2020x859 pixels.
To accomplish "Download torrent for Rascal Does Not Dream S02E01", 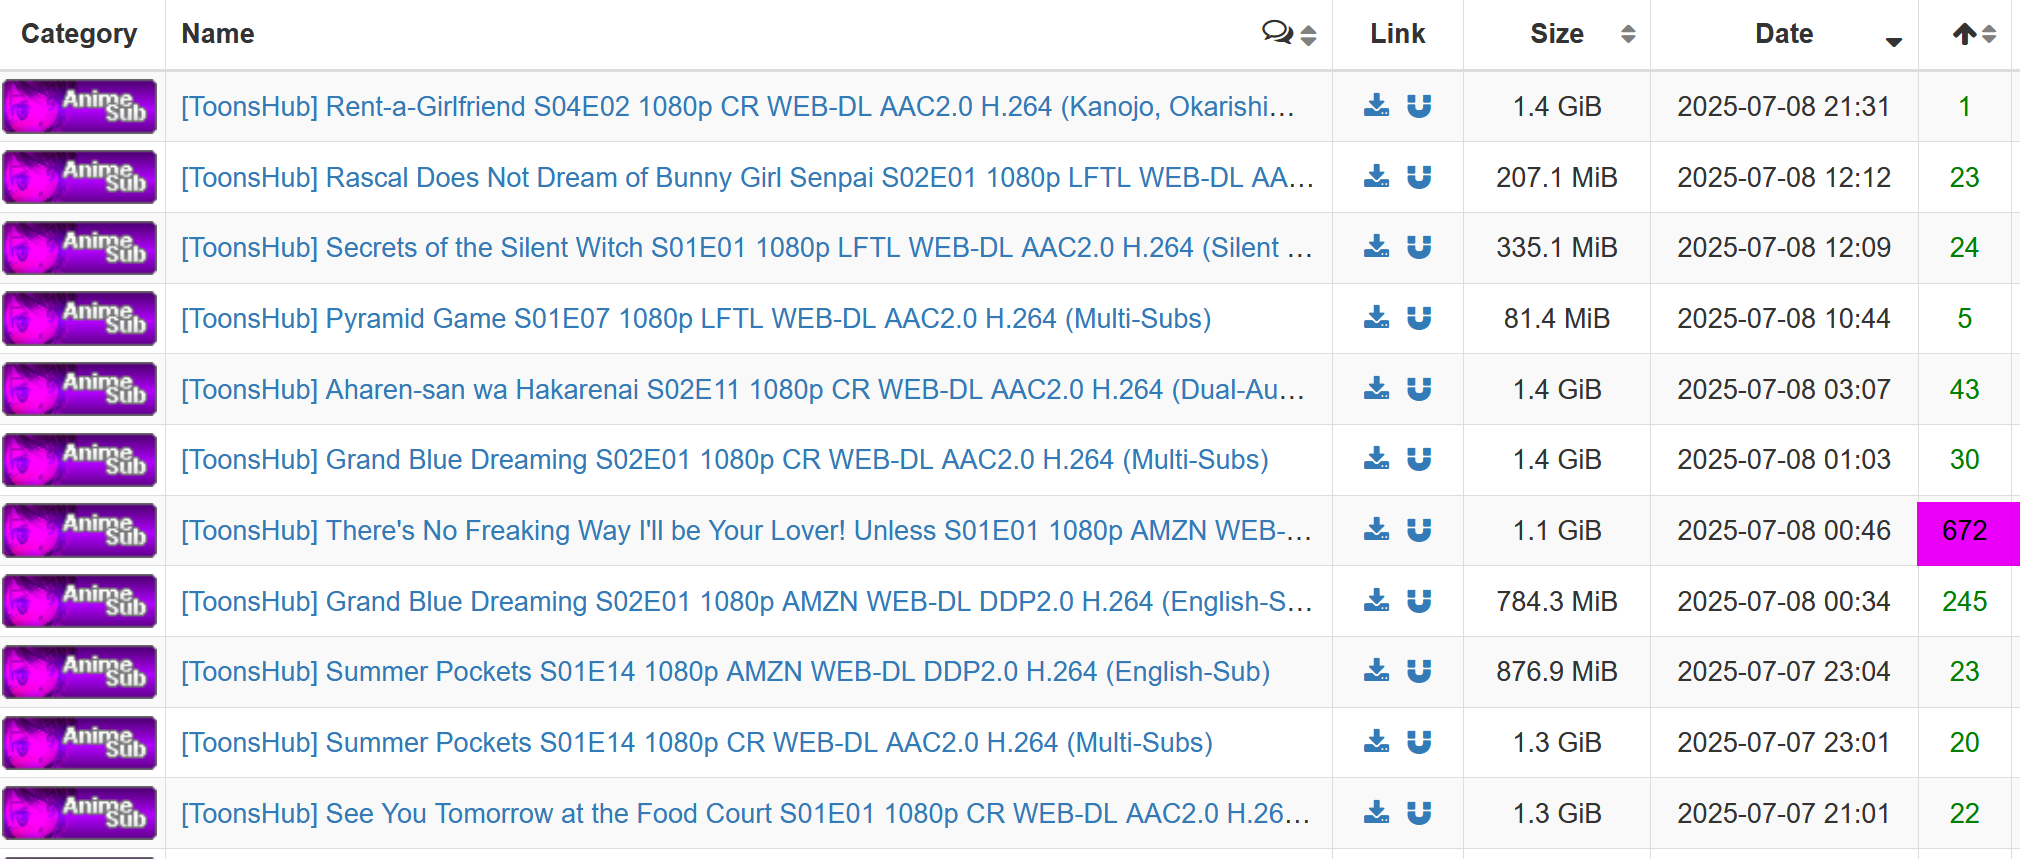I will 1376,177.
